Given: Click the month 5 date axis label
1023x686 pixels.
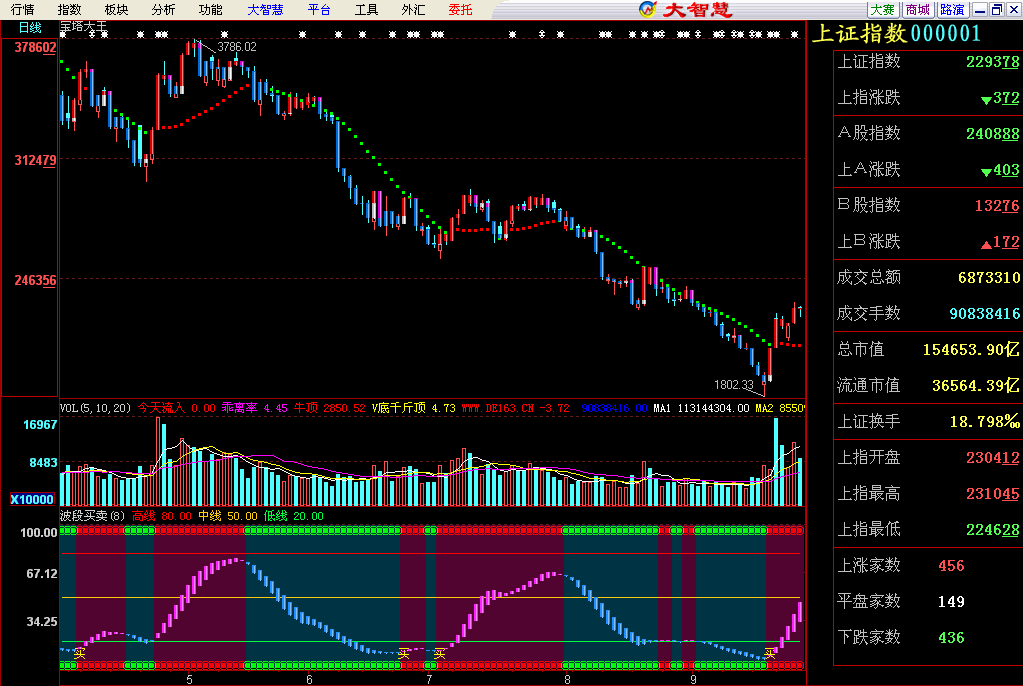Looking at the screenshot, I should coord(189,679).
